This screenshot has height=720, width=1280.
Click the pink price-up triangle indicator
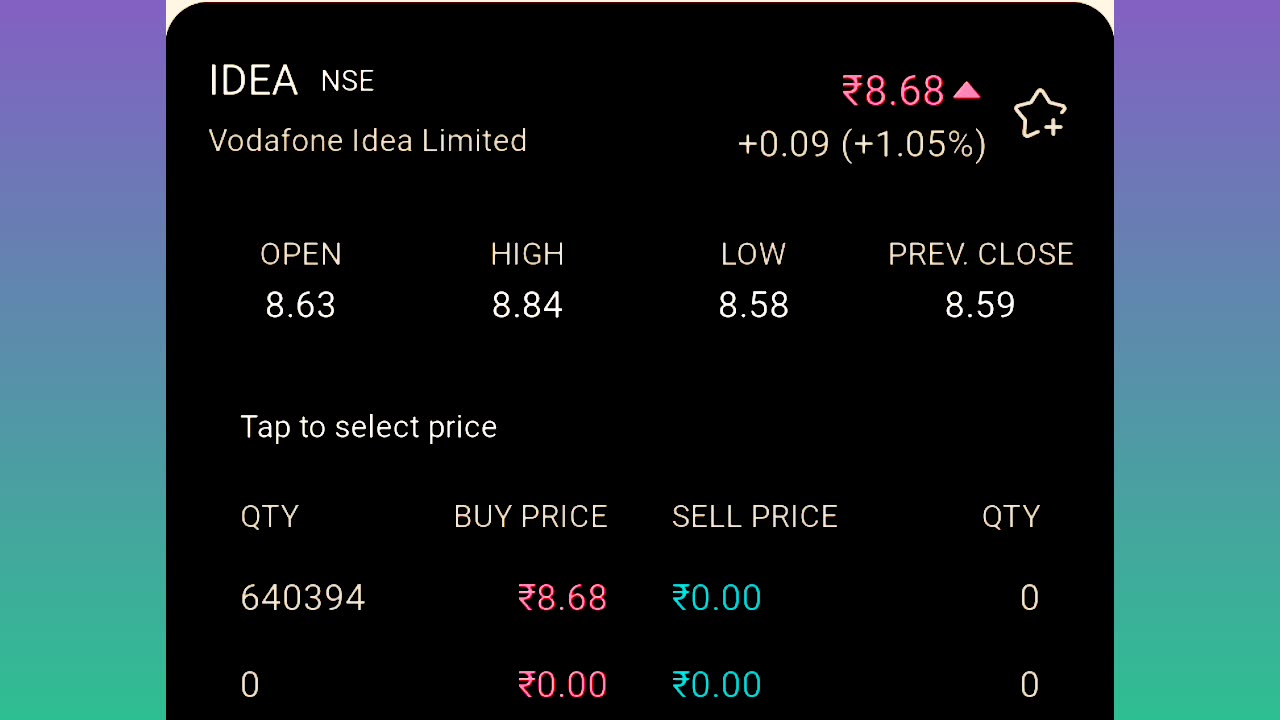click(x=966, y=91)
